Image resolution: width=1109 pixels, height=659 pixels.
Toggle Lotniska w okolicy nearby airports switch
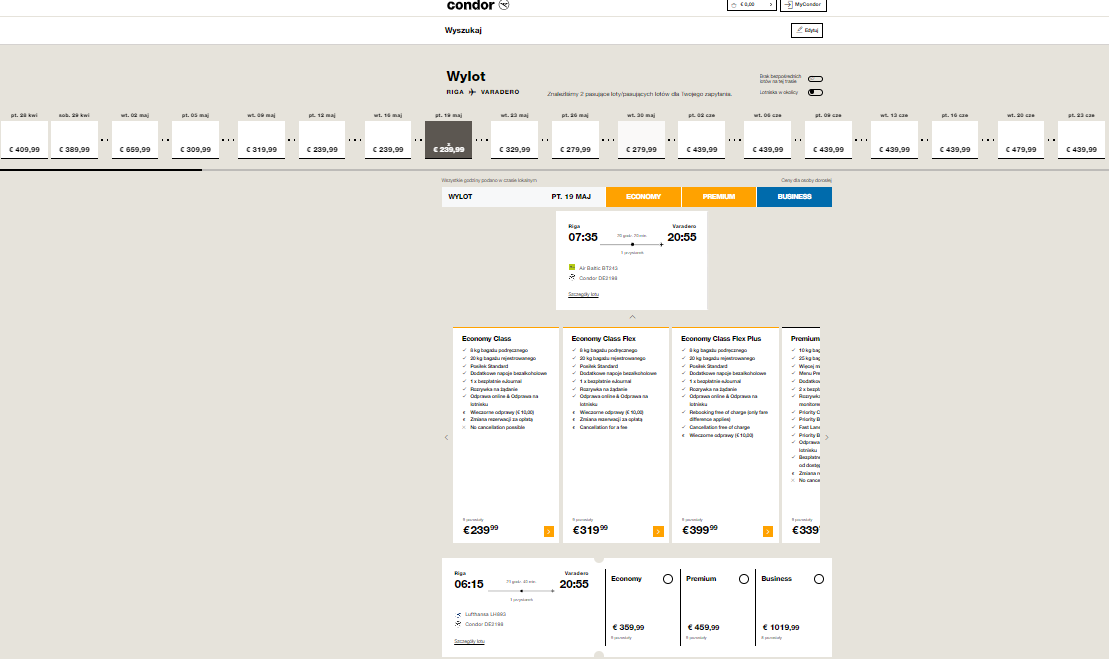point(815,93)
